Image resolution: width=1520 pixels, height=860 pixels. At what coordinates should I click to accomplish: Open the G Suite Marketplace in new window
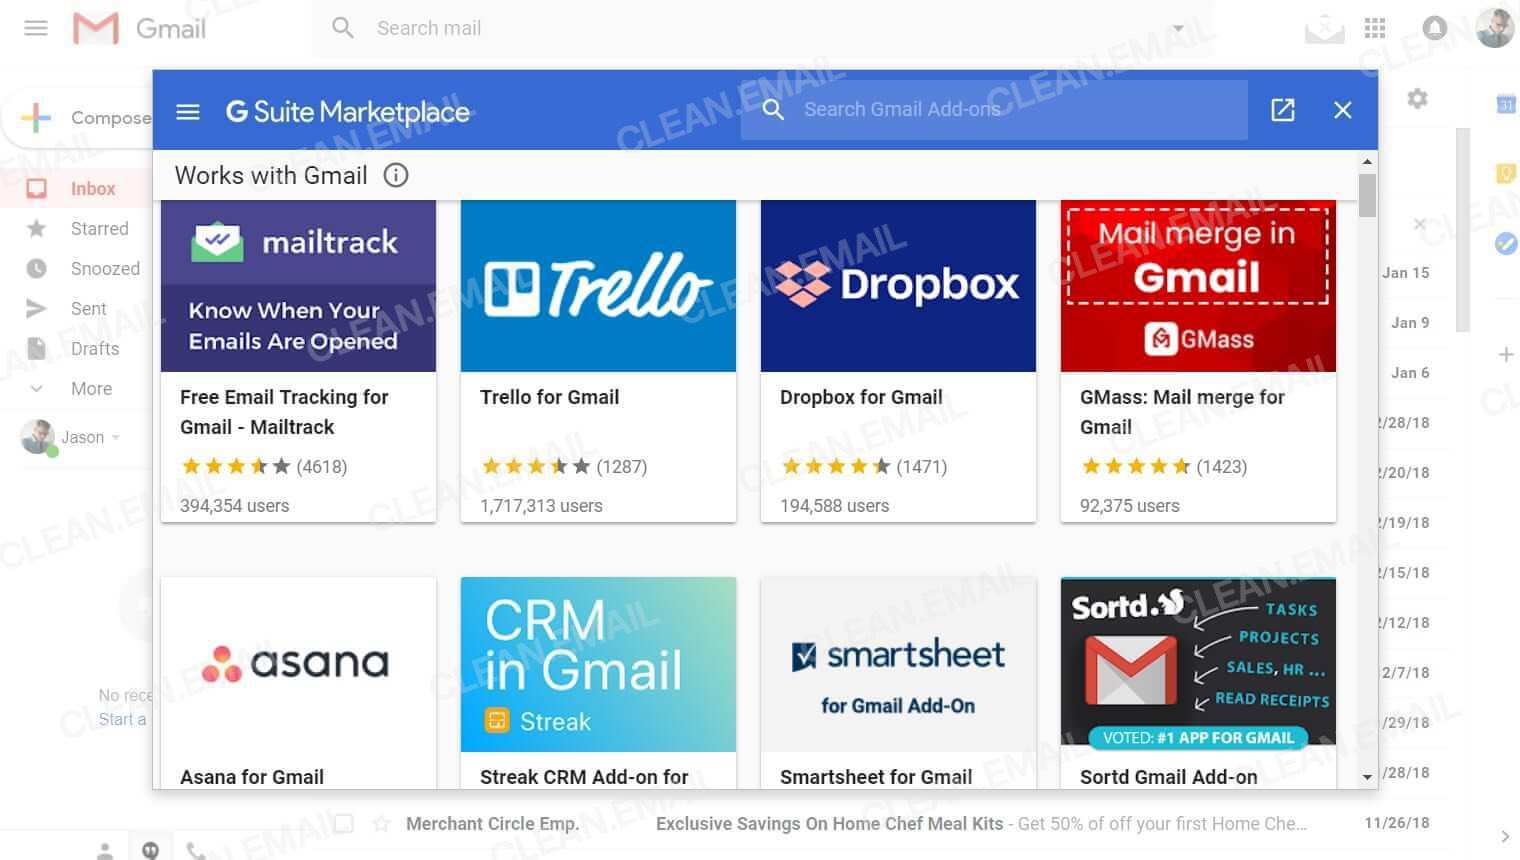[x=1283, y=110]
